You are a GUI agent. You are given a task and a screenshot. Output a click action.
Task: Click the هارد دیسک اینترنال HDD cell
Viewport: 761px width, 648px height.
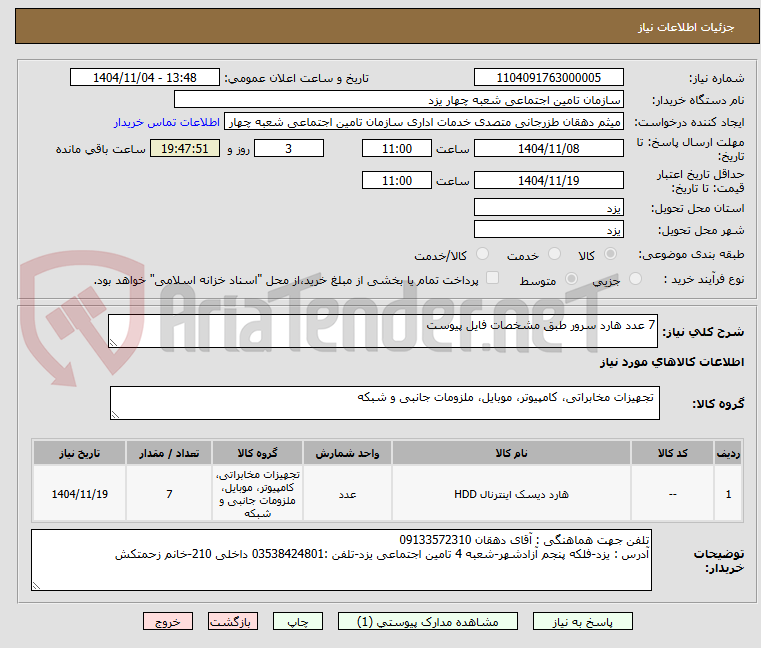click(x=511, y=494)
